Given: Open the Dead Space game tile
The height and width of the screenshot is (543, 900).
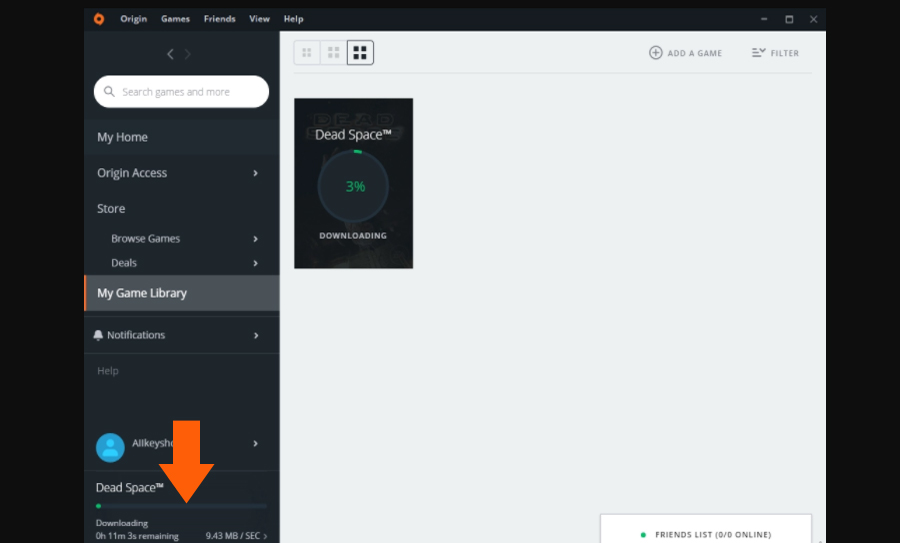Looking at the screenshot, I should [353, 183].
